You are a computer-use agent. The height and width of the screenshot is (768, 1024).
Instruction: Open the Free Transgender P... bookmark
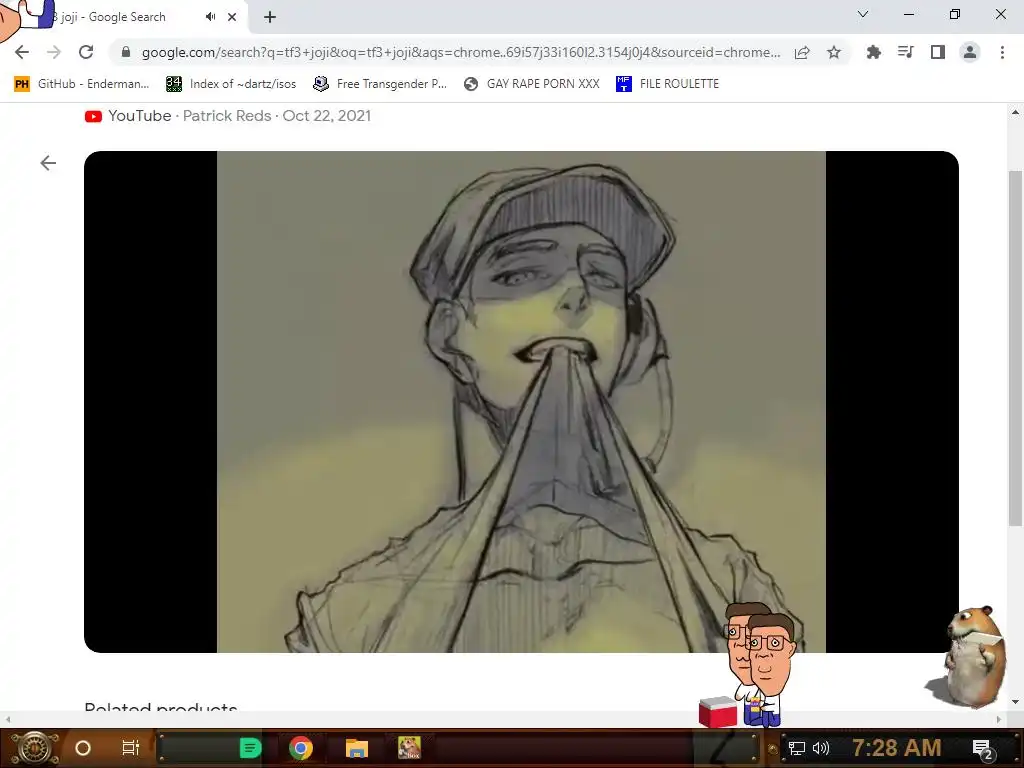pos(380,84)
